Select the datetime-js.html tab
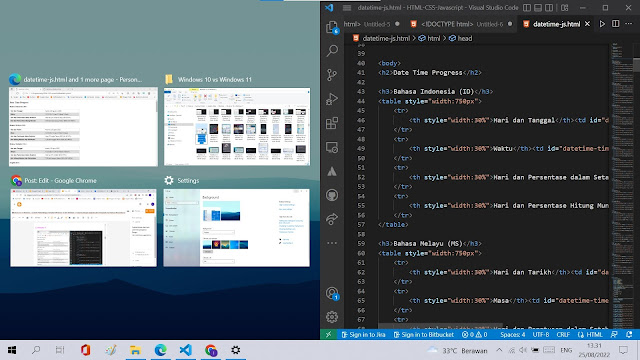 pyautogui.click(x=556, y=24)
